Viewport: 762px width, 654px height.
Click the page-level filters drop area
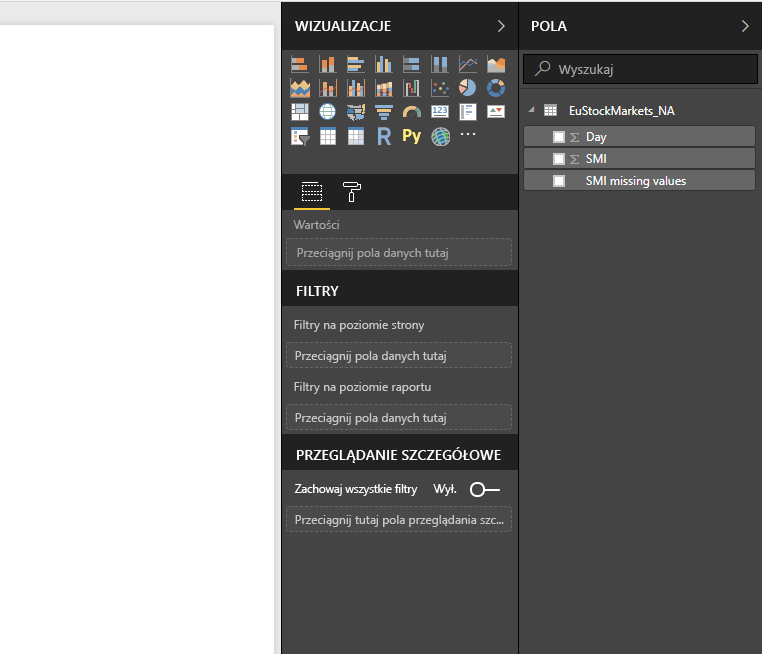(399, 356)
